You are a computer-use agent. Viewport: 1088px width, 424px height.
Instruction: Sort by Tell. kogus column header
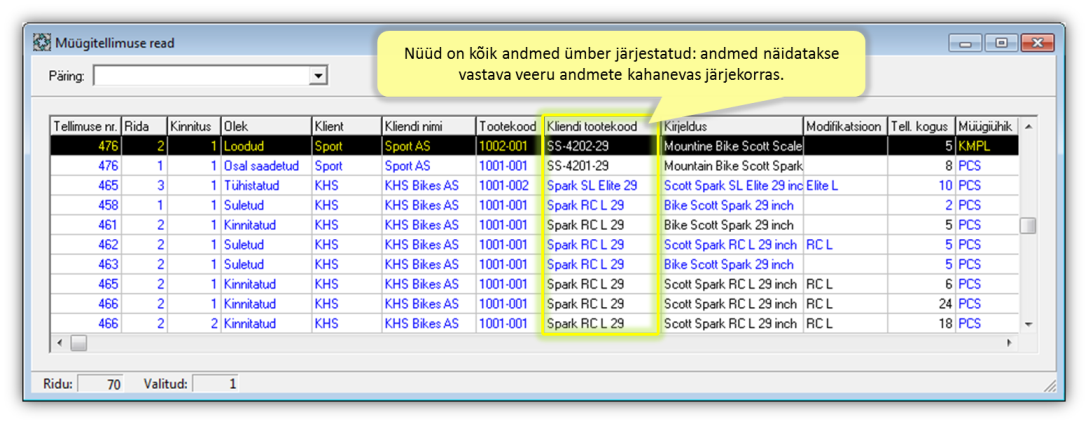click(921, 126)
